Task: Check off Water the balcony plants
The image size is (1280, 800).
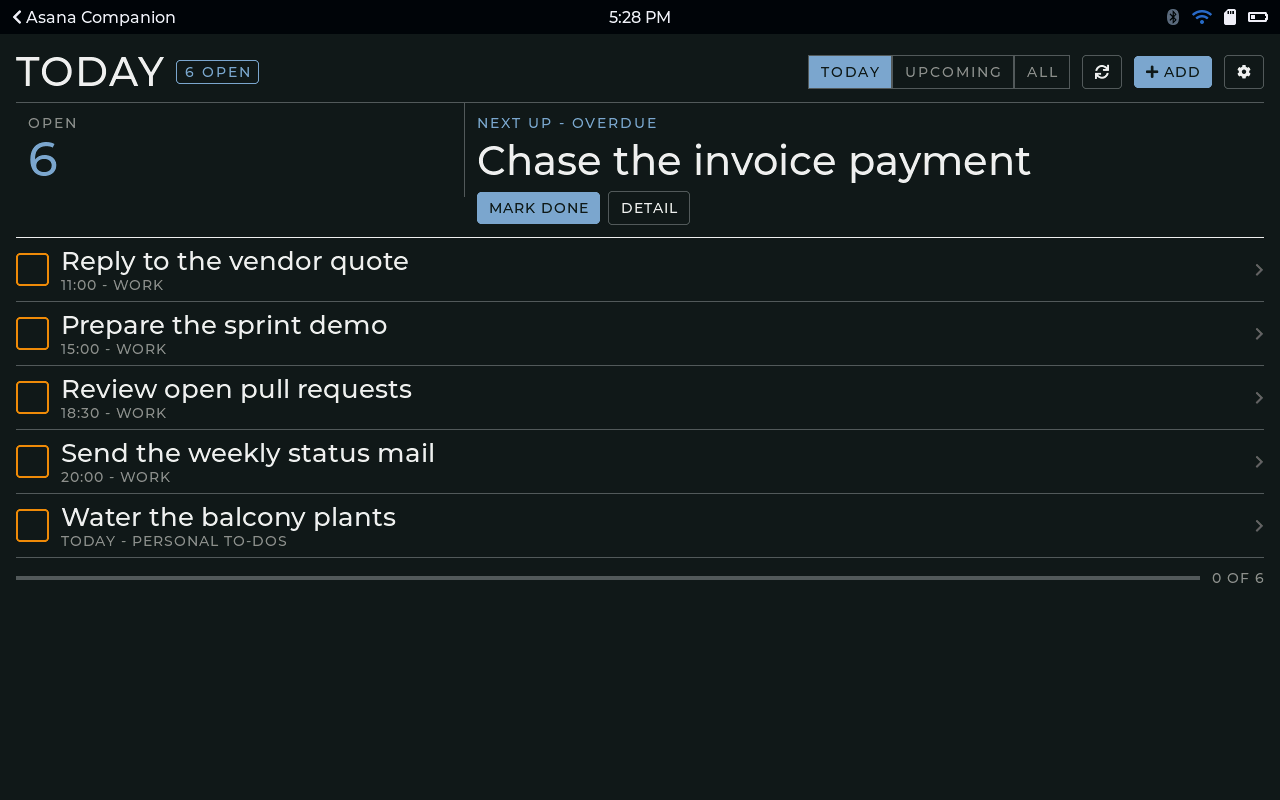Action: (x=32, y=525)
